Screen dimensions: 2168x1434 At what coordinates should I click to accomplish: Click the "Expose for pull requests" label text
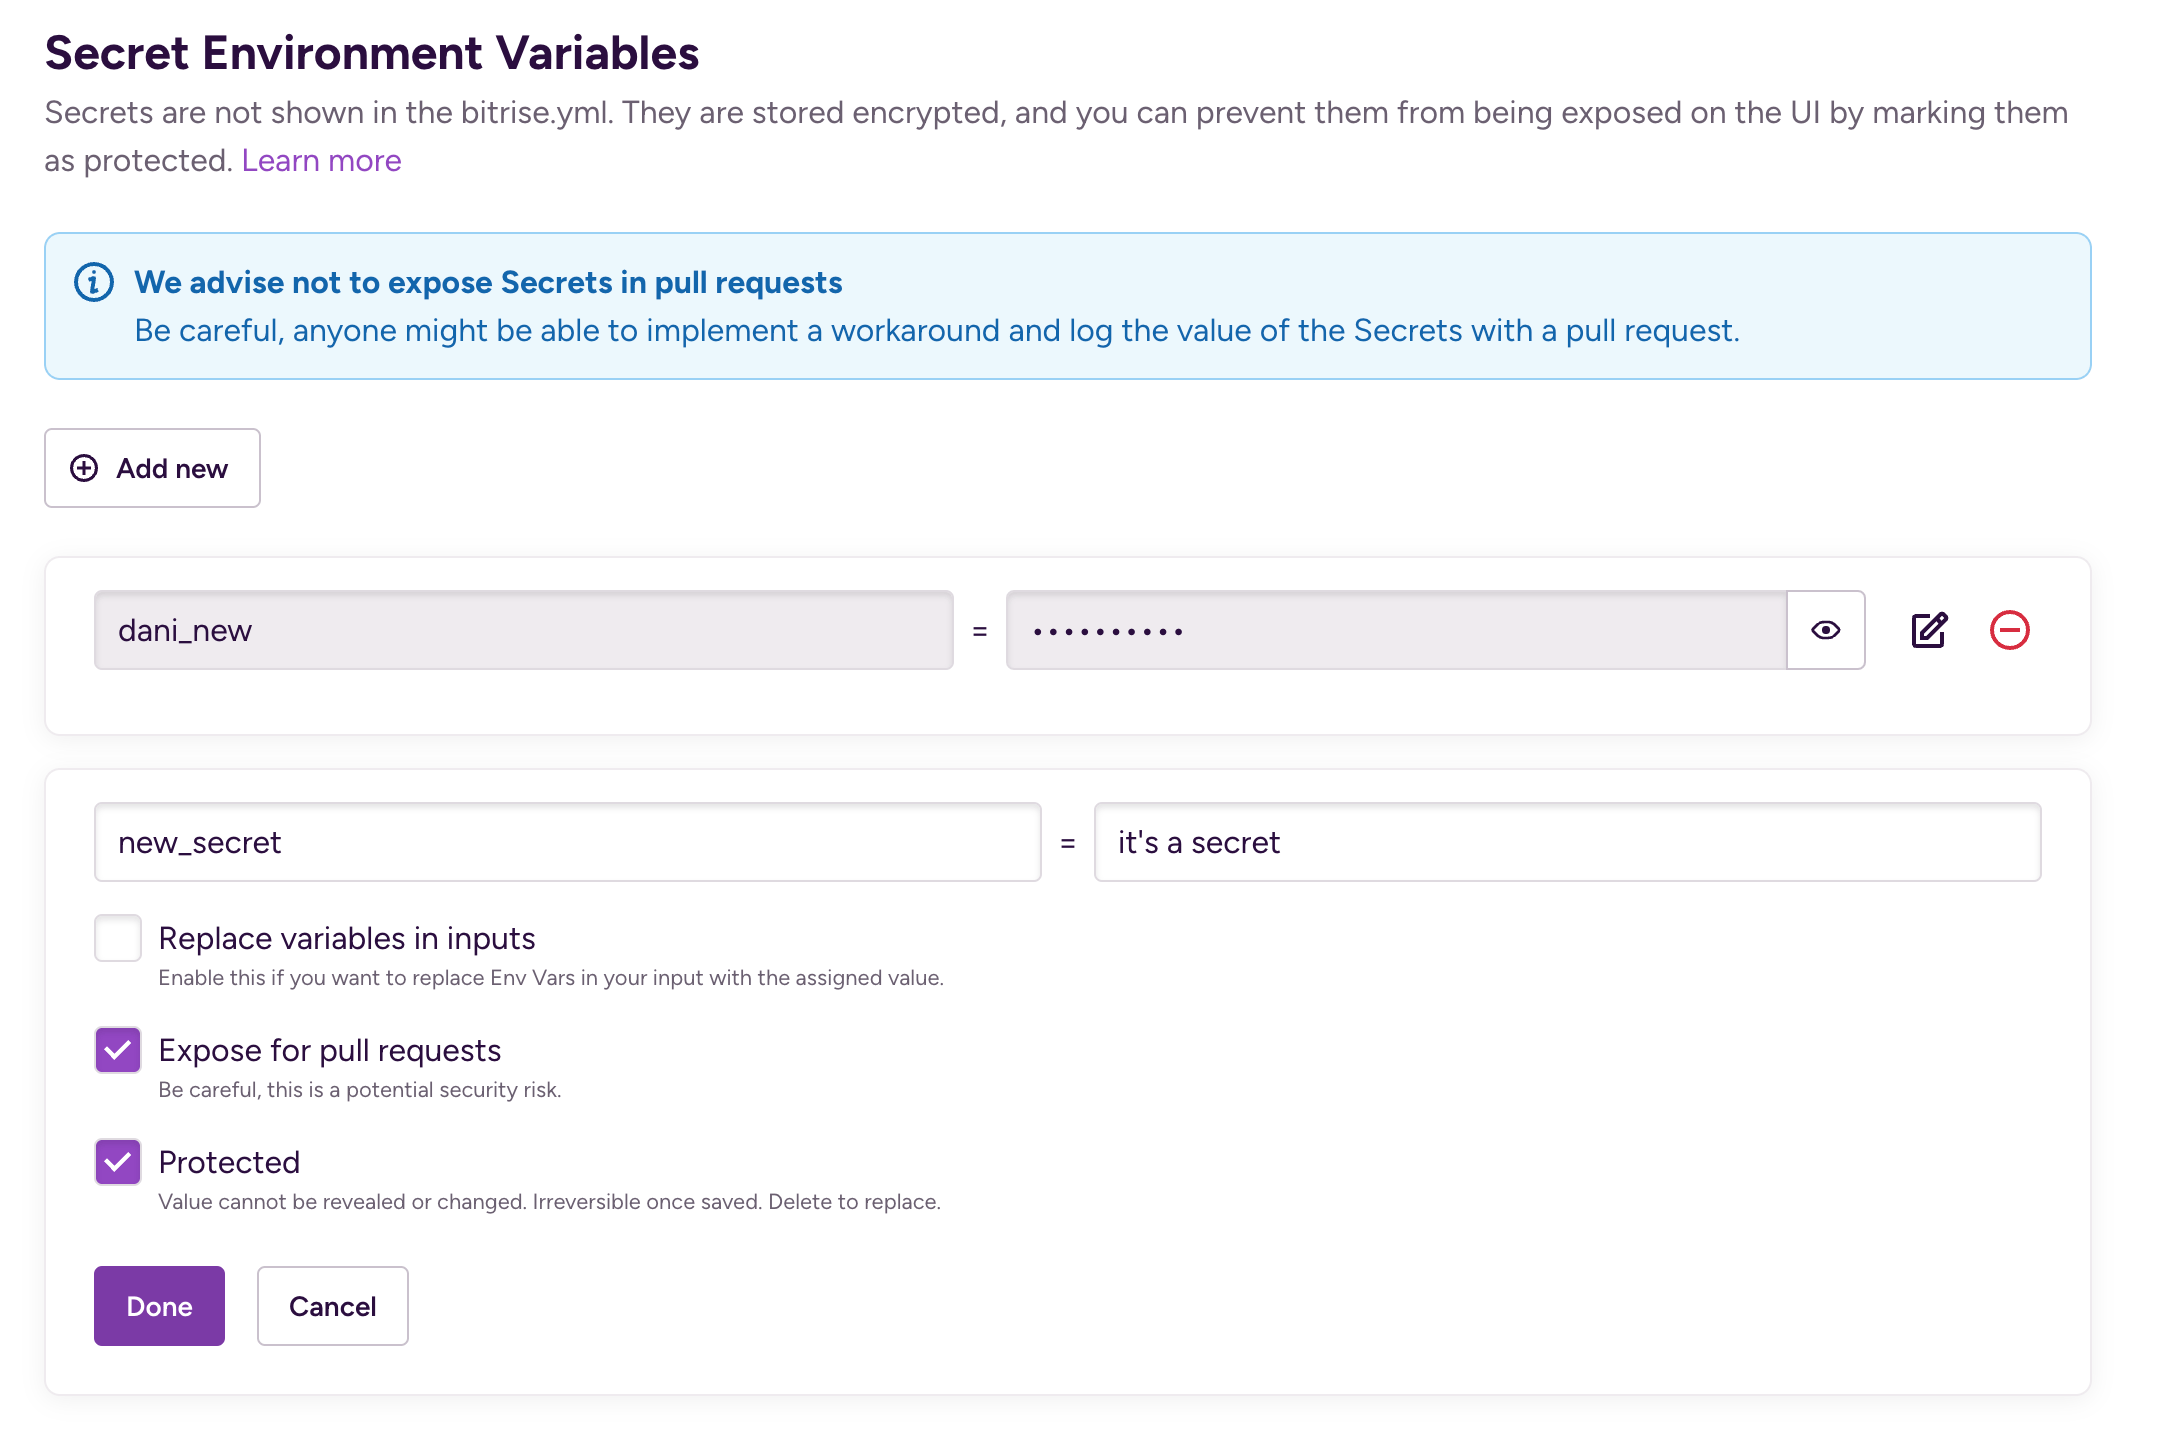click(x=329, y=1050)
